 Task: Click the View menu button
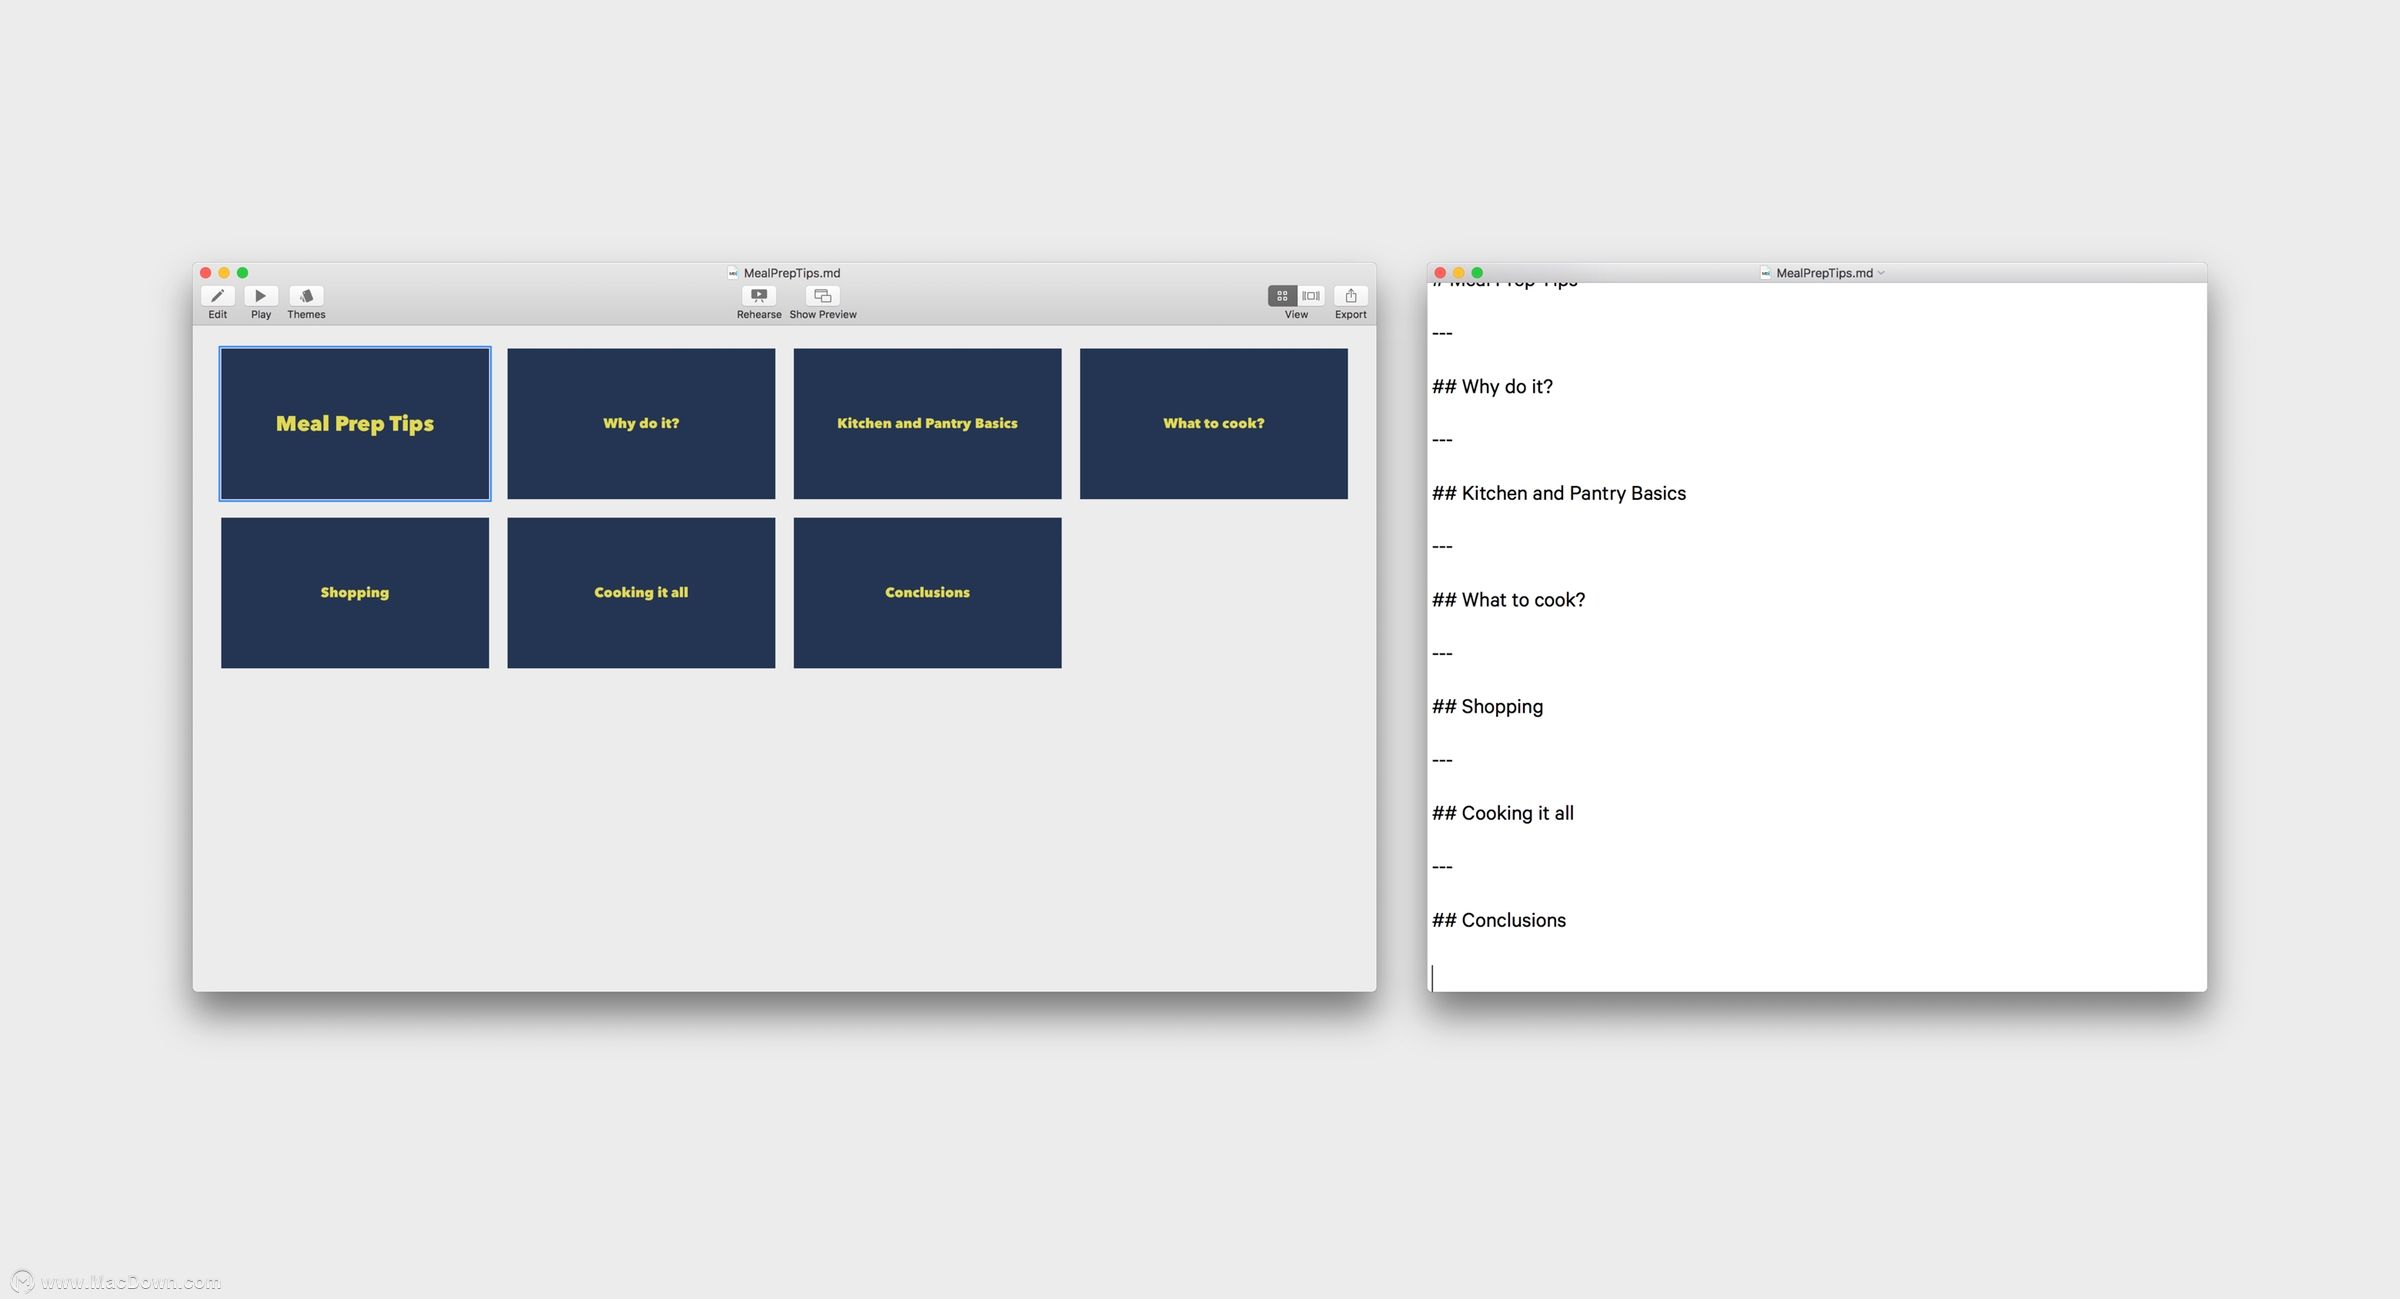1295,298
